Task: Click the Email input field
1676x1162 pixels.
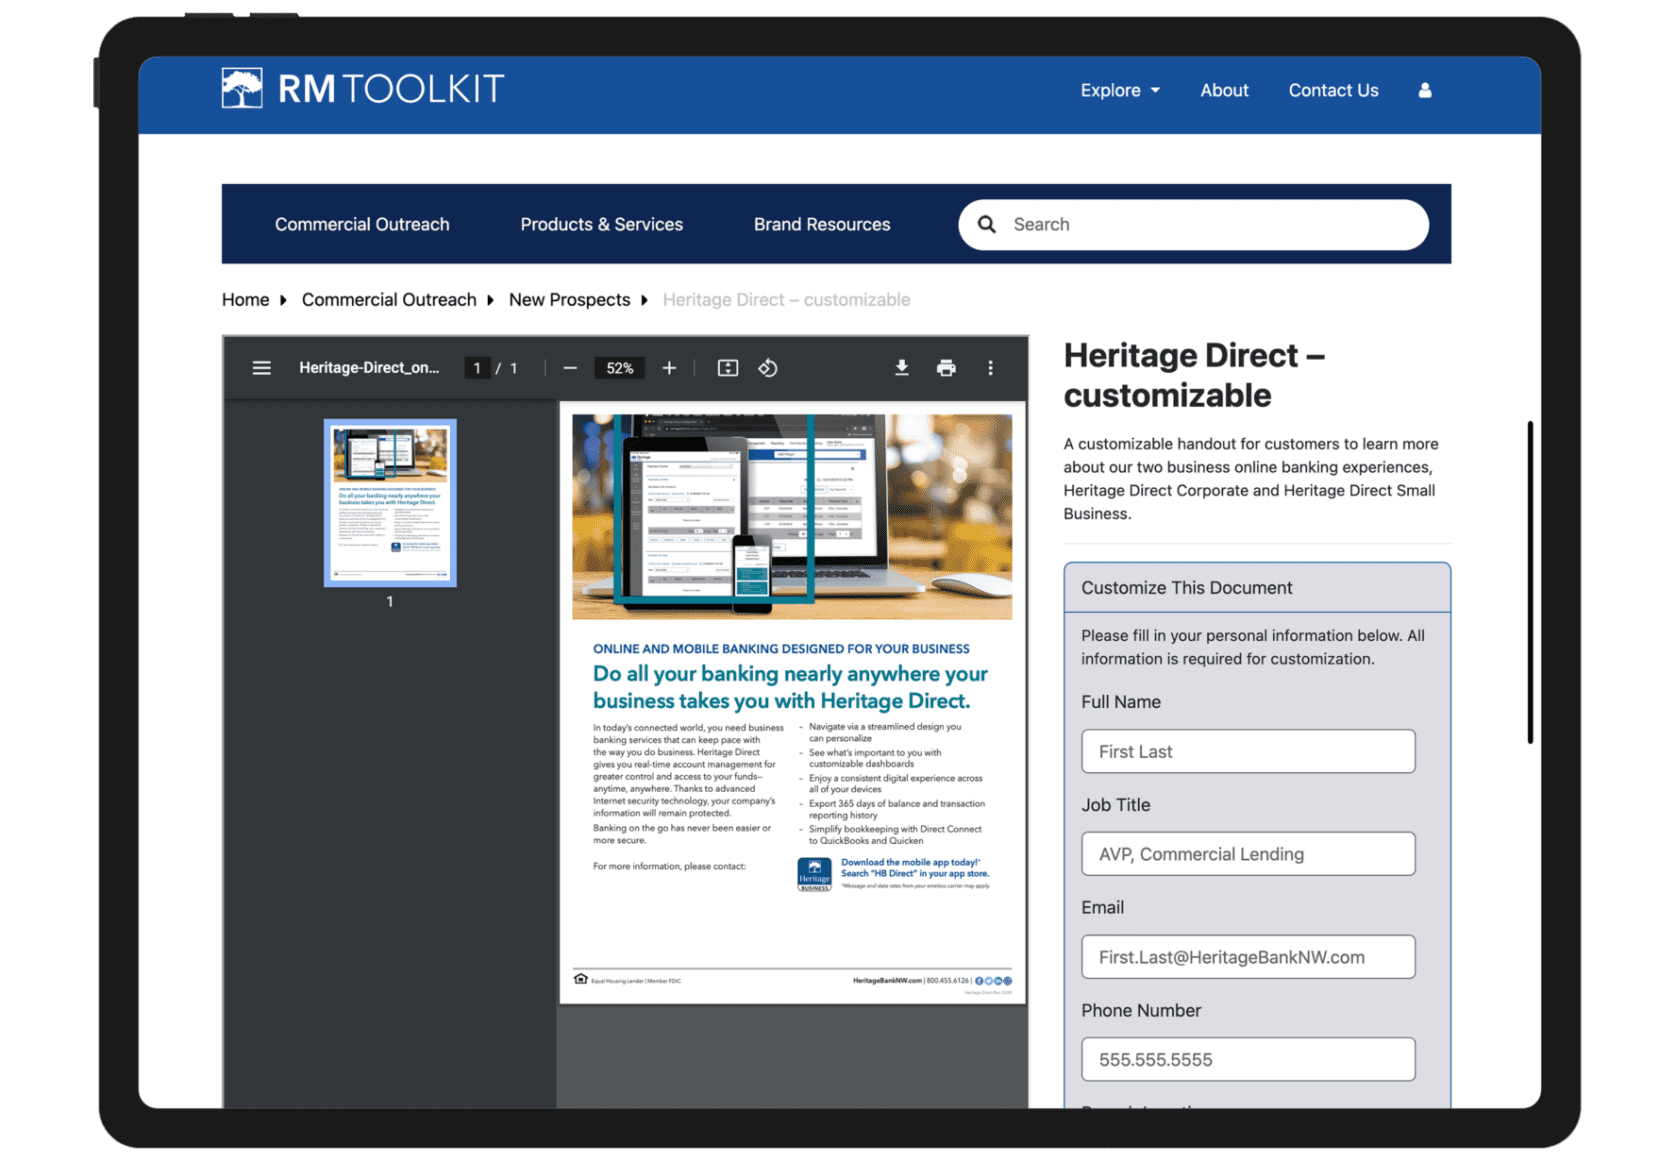Action: point(1248,957)
